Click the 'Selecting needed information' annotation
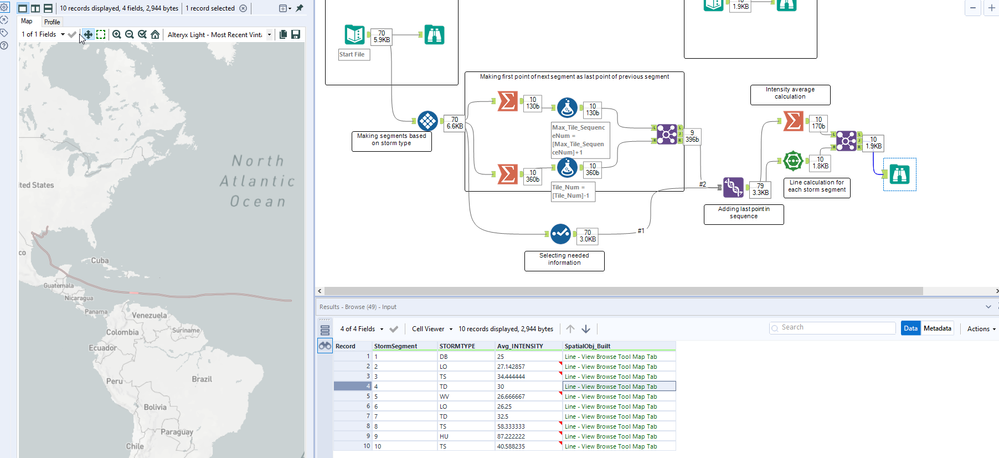This screenshot has width=999, height=458. pyautogui.click(x=564, y=260)
